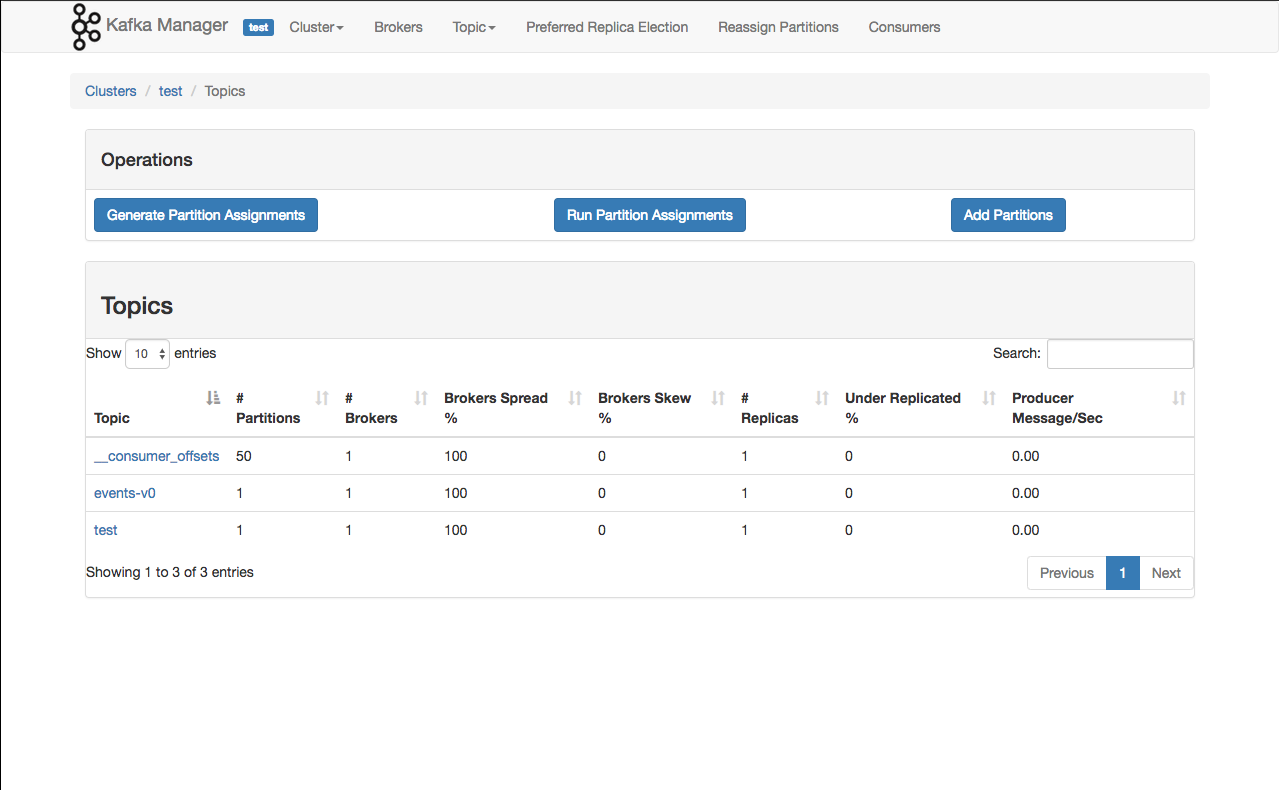The image size is (1279, 790).
Task: Click the '50' partitions value for __consumer_offsets
Action: click(x=244, y=456)
